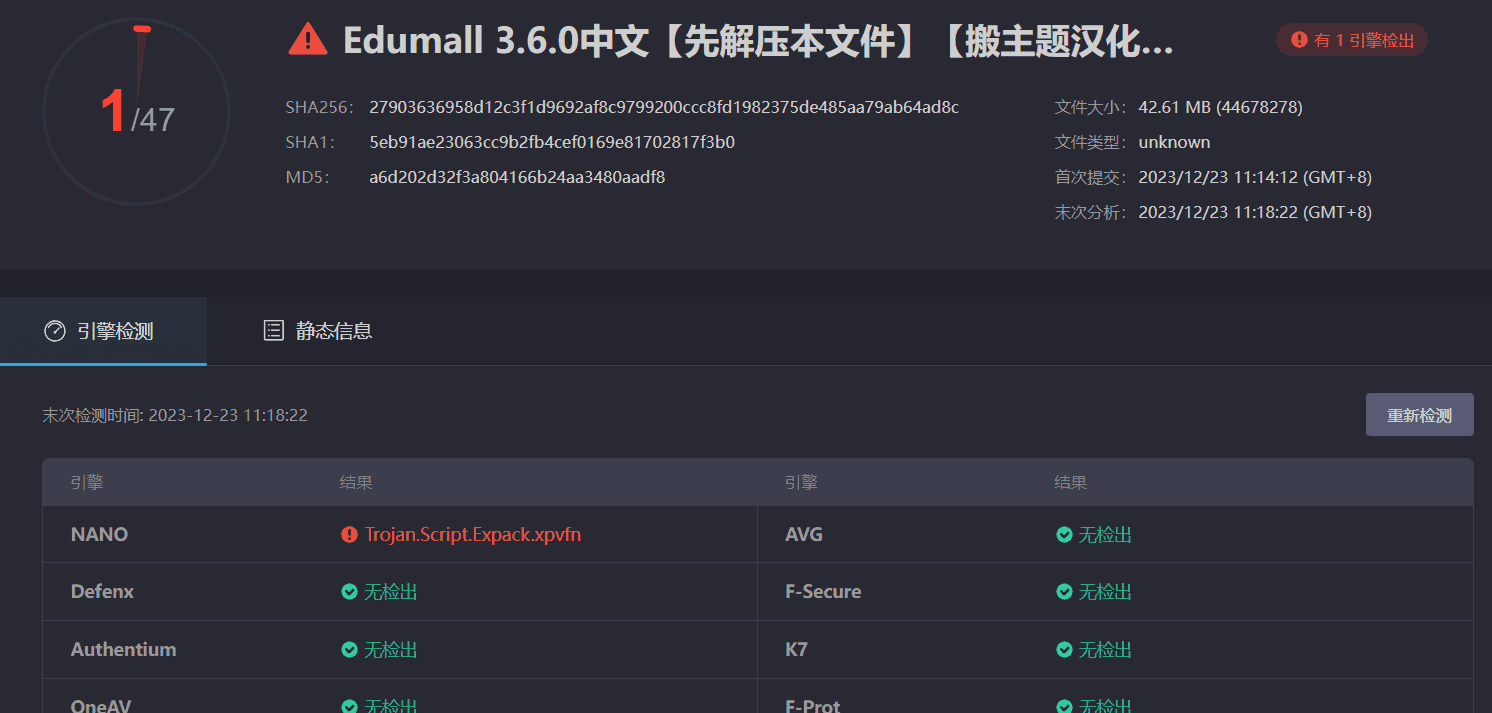This screenshot has width=1492, height=713.
Task: Click 无检出 result for AVG
Action: [x=1105, y=535]
